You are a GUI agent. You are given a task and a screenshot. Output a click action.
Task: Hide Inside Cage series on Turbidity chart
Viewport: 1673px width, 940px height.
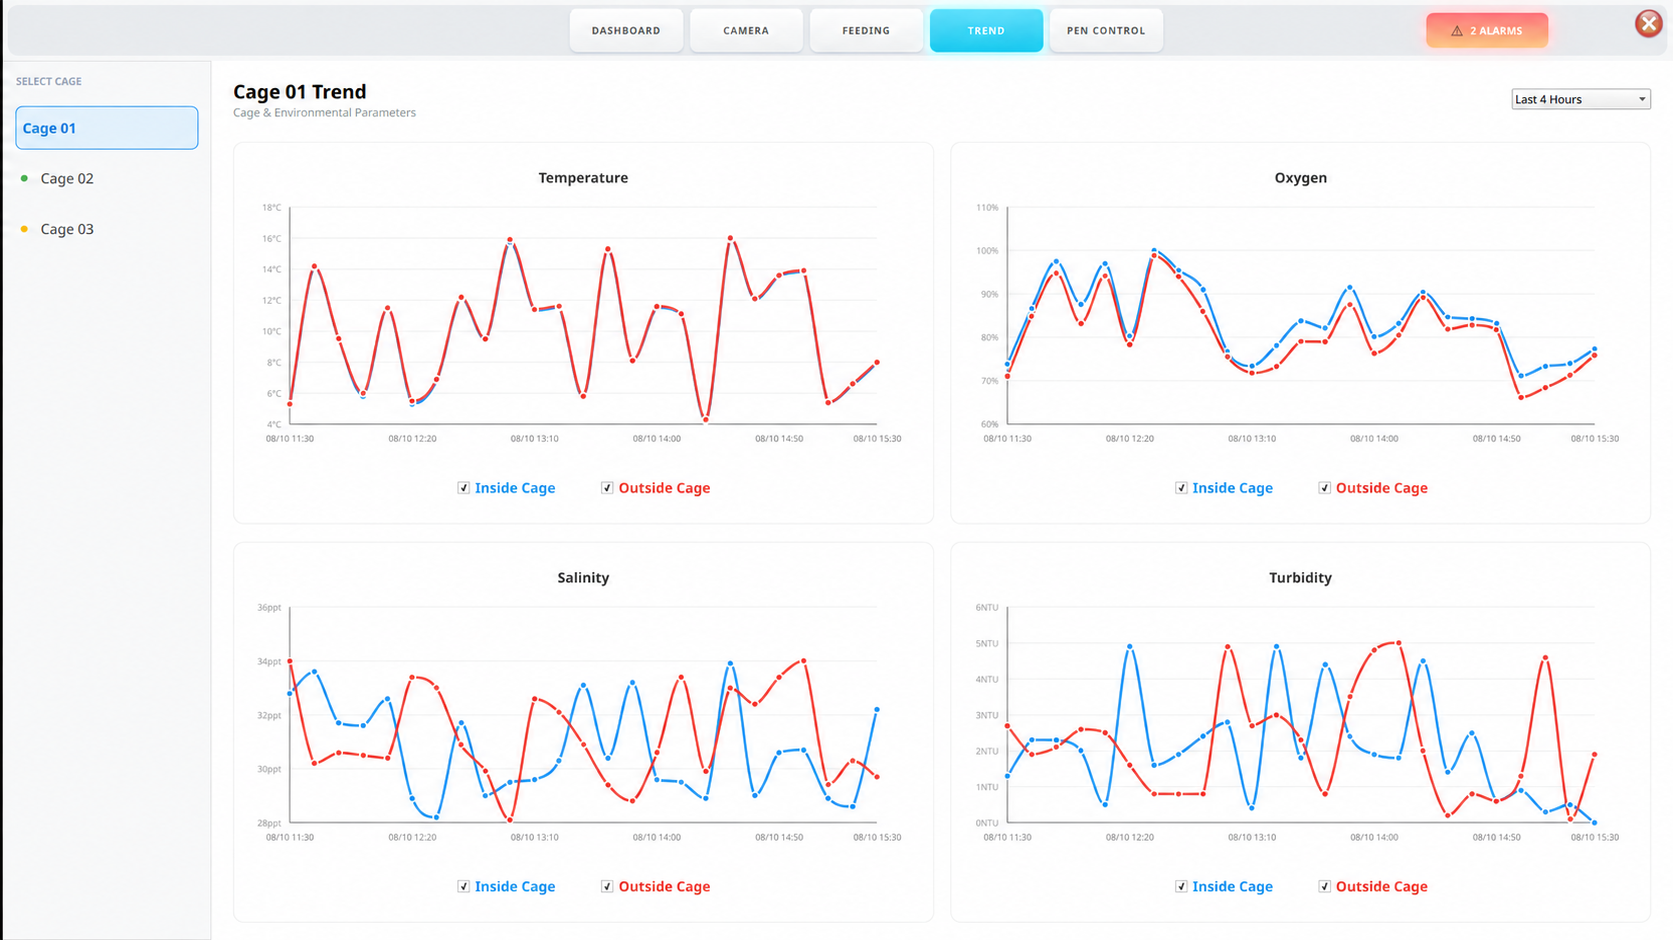pyautogui.click(x=1181, y=886)
